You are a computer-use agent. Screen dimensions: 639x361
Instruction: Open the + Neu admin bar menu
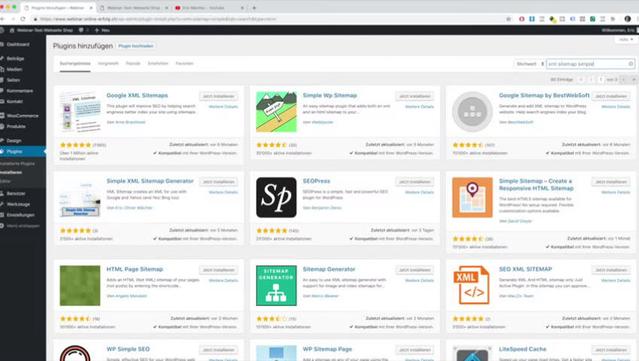pos(102,30)
